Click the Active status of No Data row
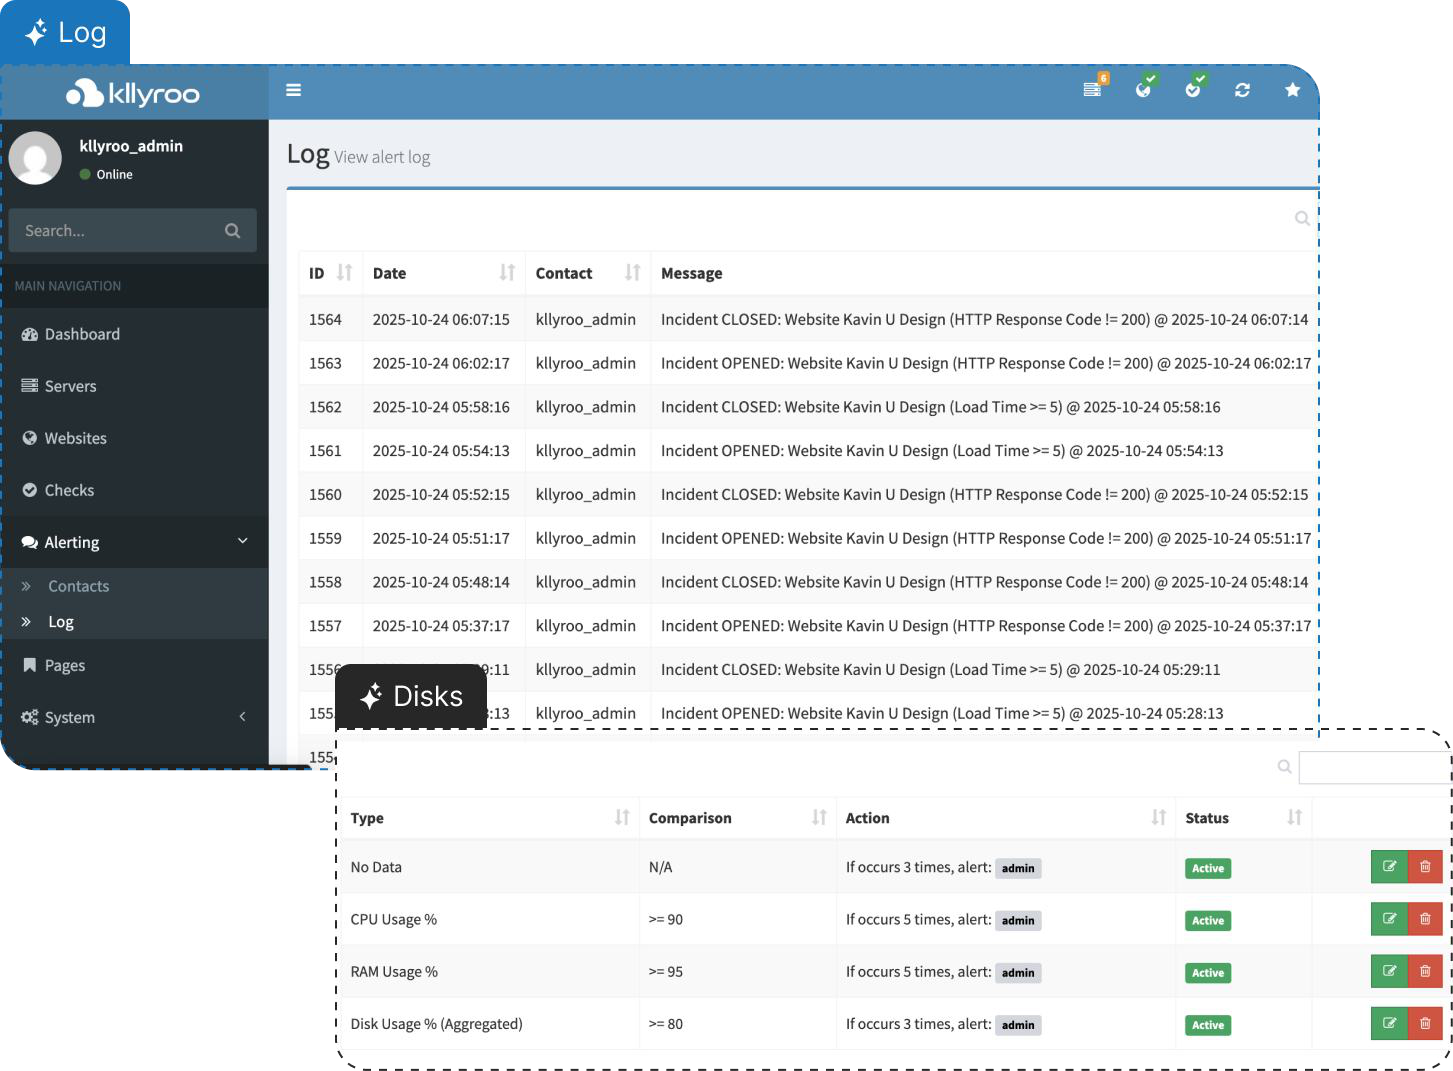 pyautogui.click(x=1208, y=868)
